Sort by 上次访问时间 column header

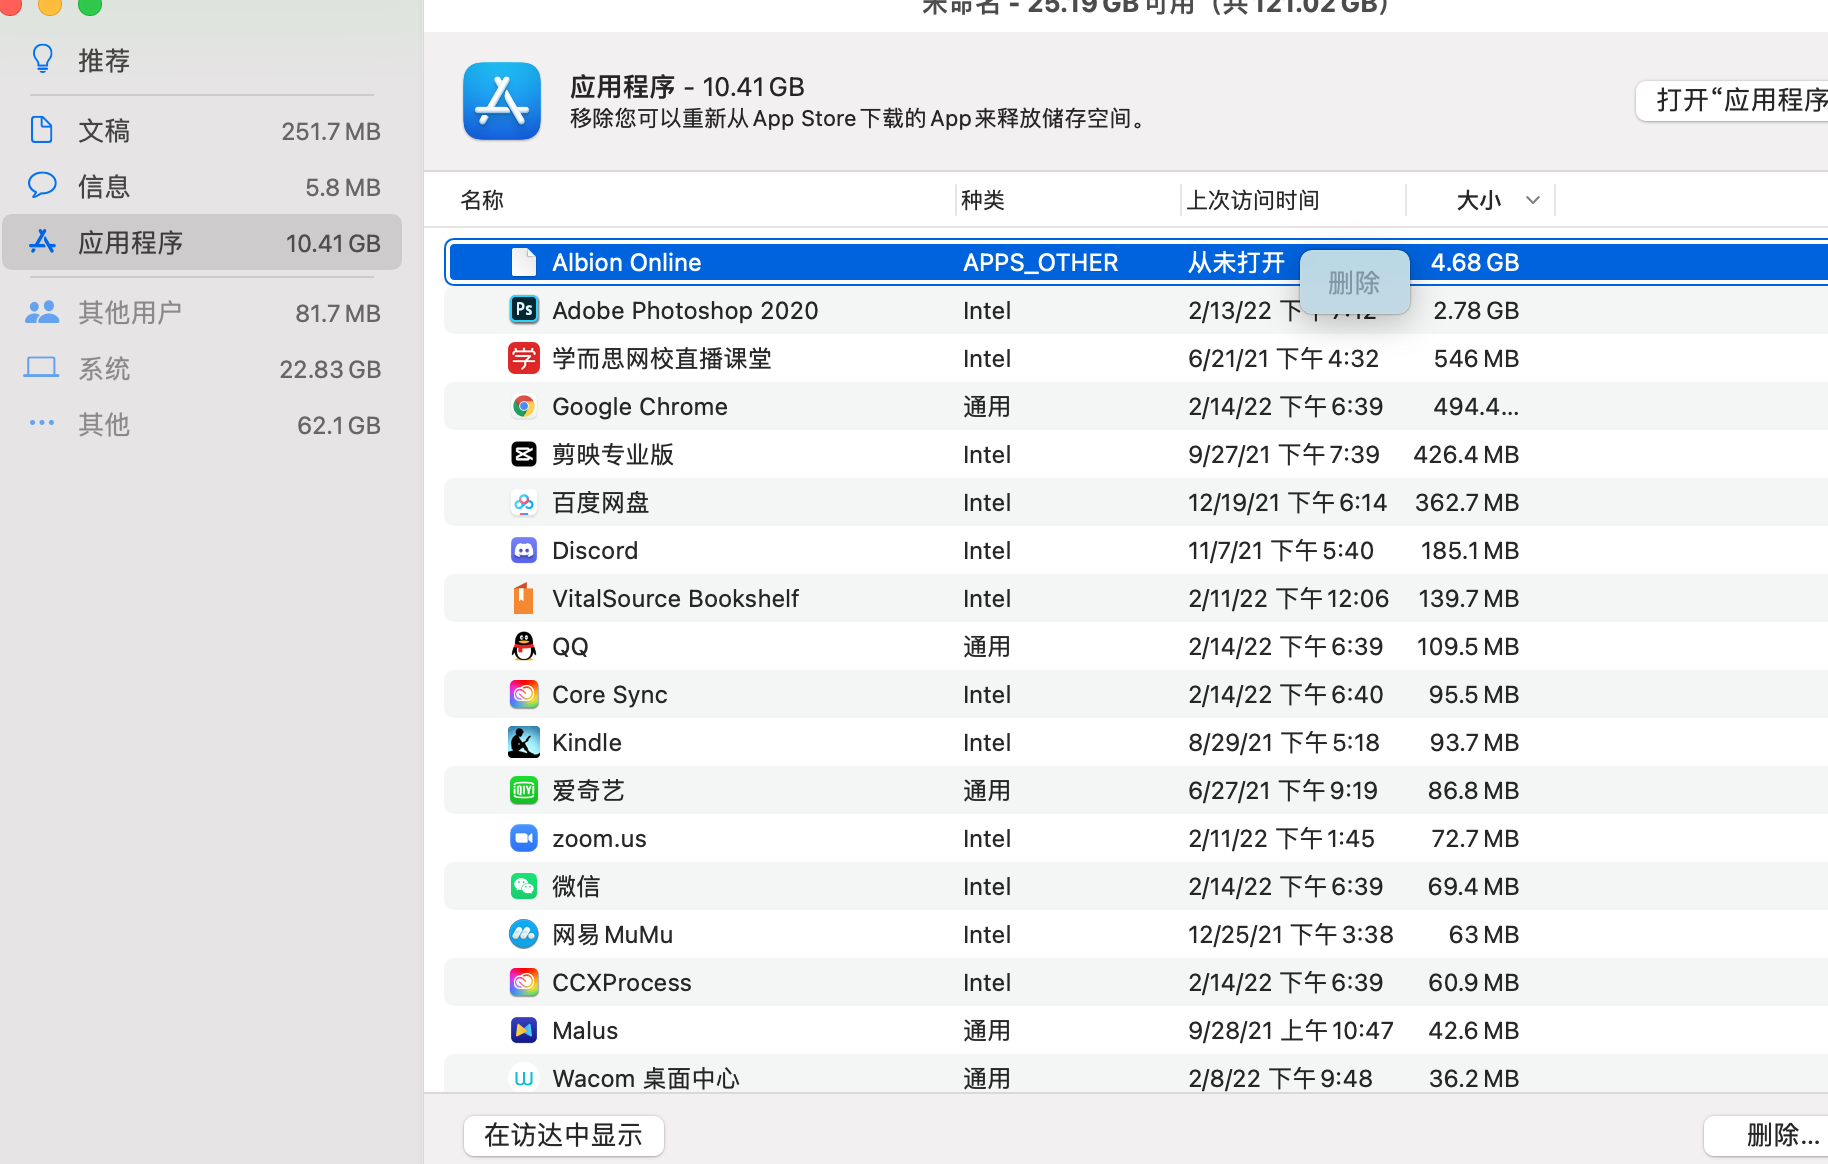coord(1253,201)
